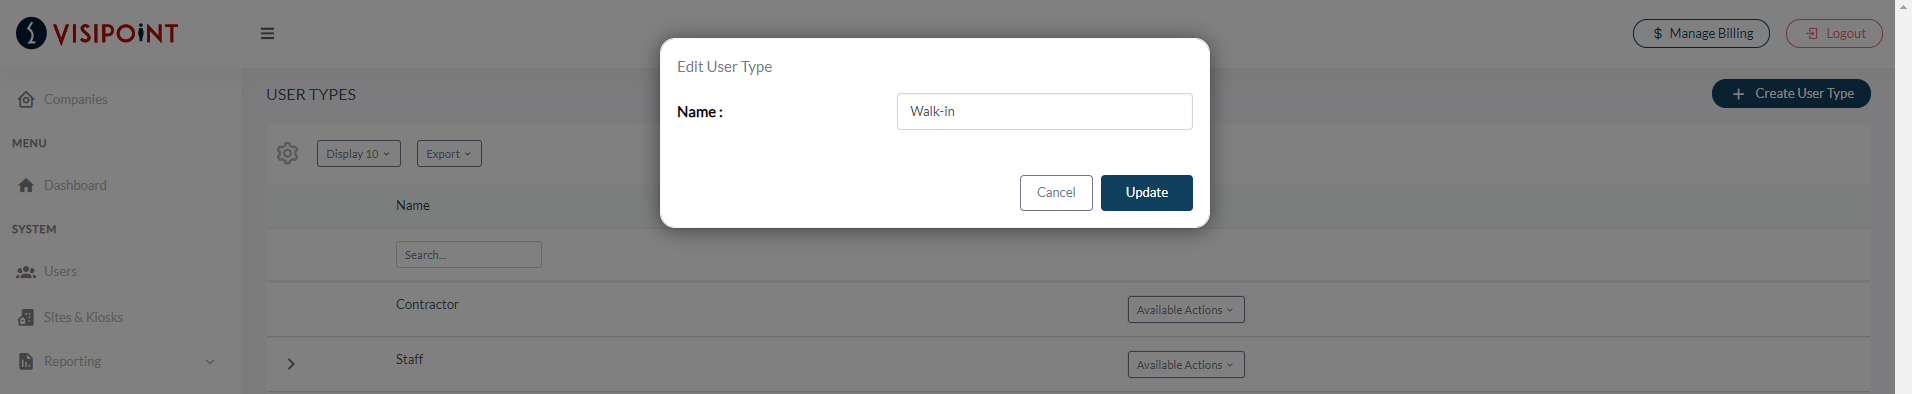The height and width of the screenshot is (394, 1912).
Task: Click the VisiPoint logo
Action: pyautogui.click(x=97, y=33)
